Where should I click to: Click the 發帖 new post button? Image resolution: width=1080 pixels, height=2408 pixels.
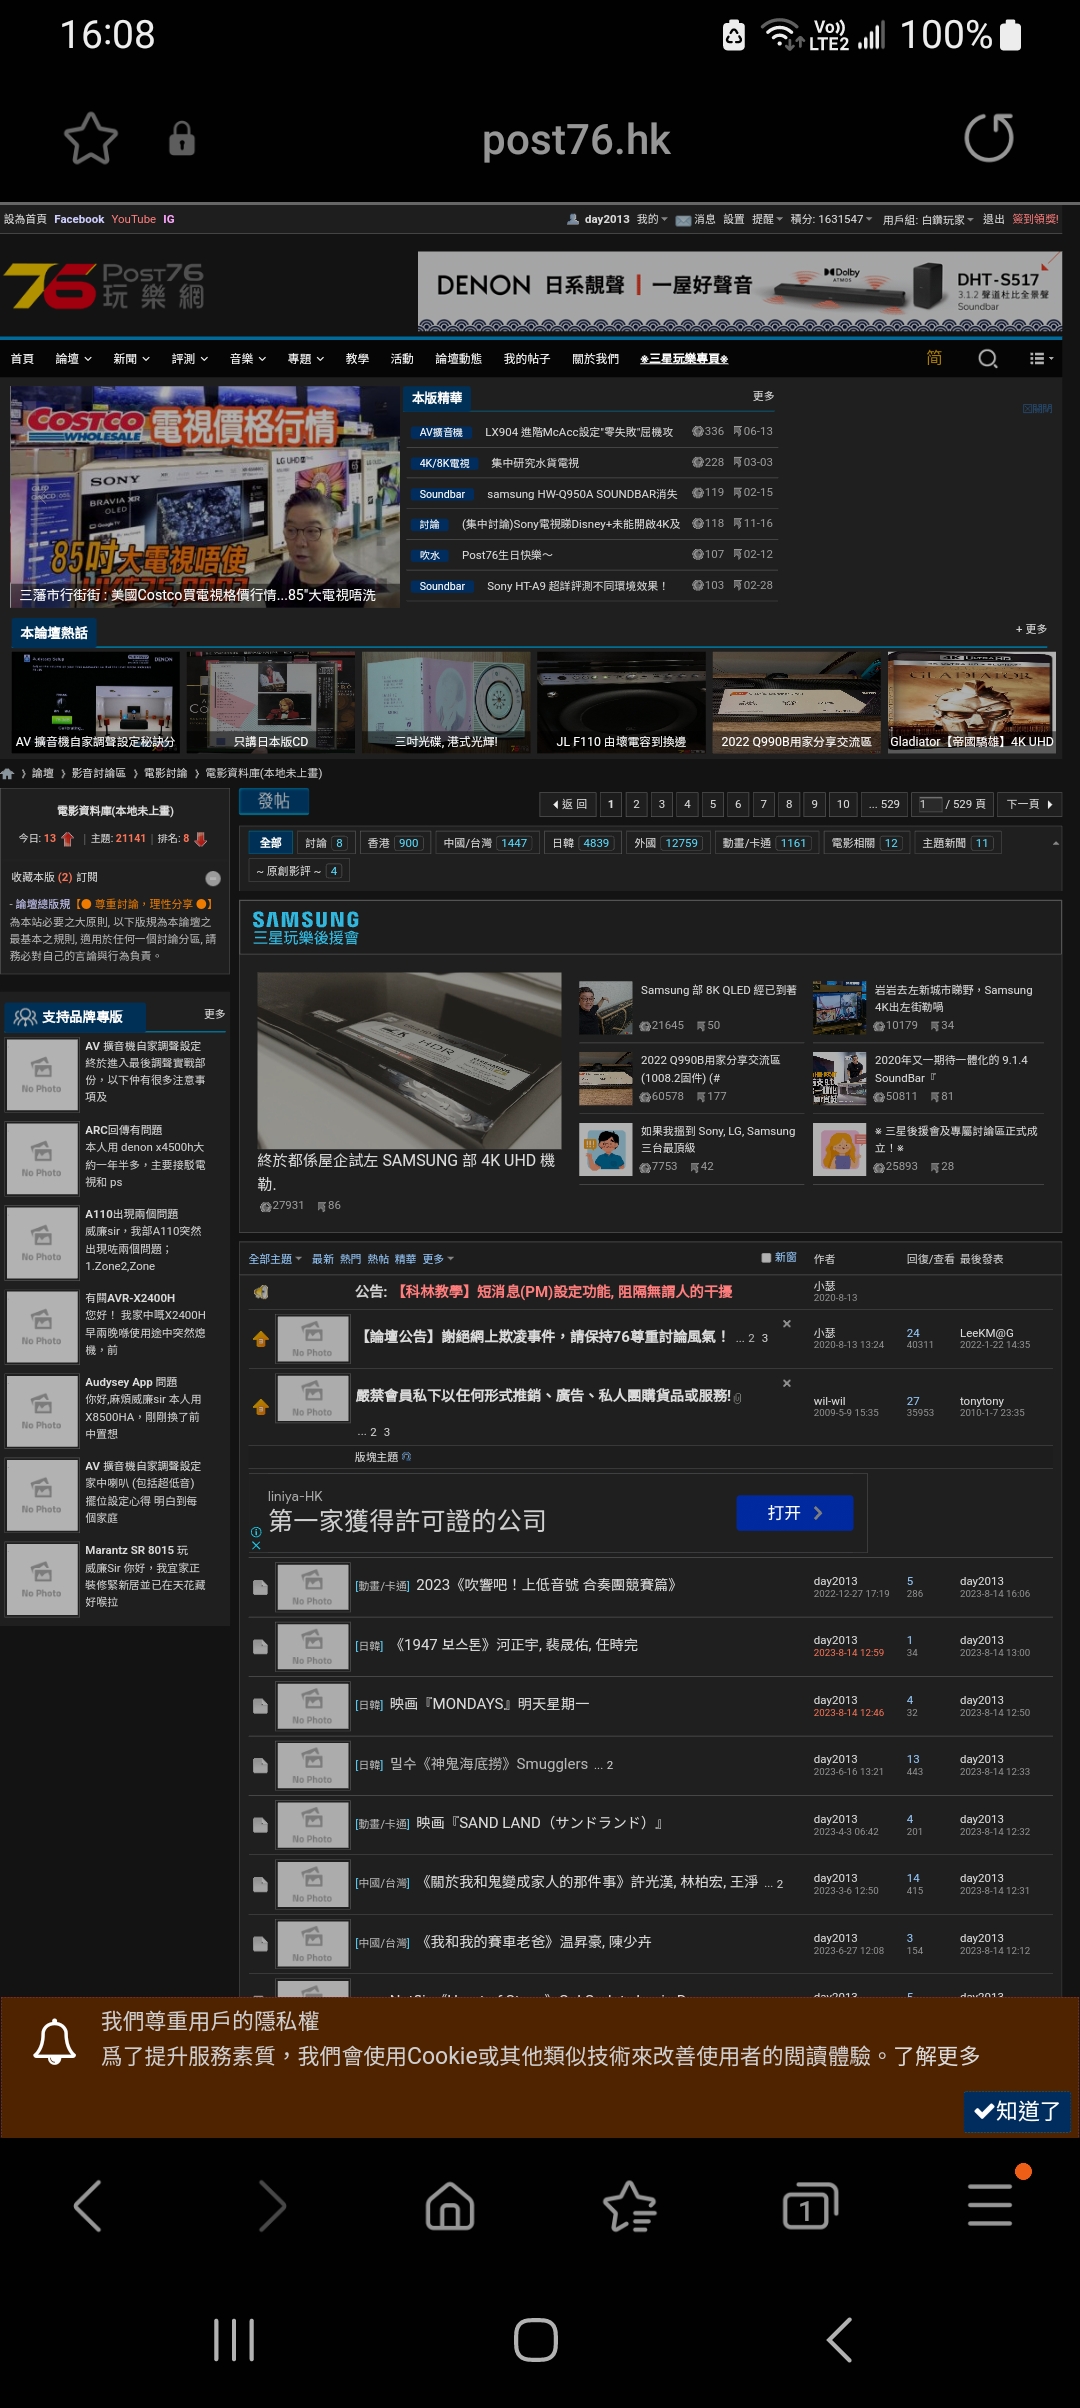pyautogui.click(x=274, y=801)
